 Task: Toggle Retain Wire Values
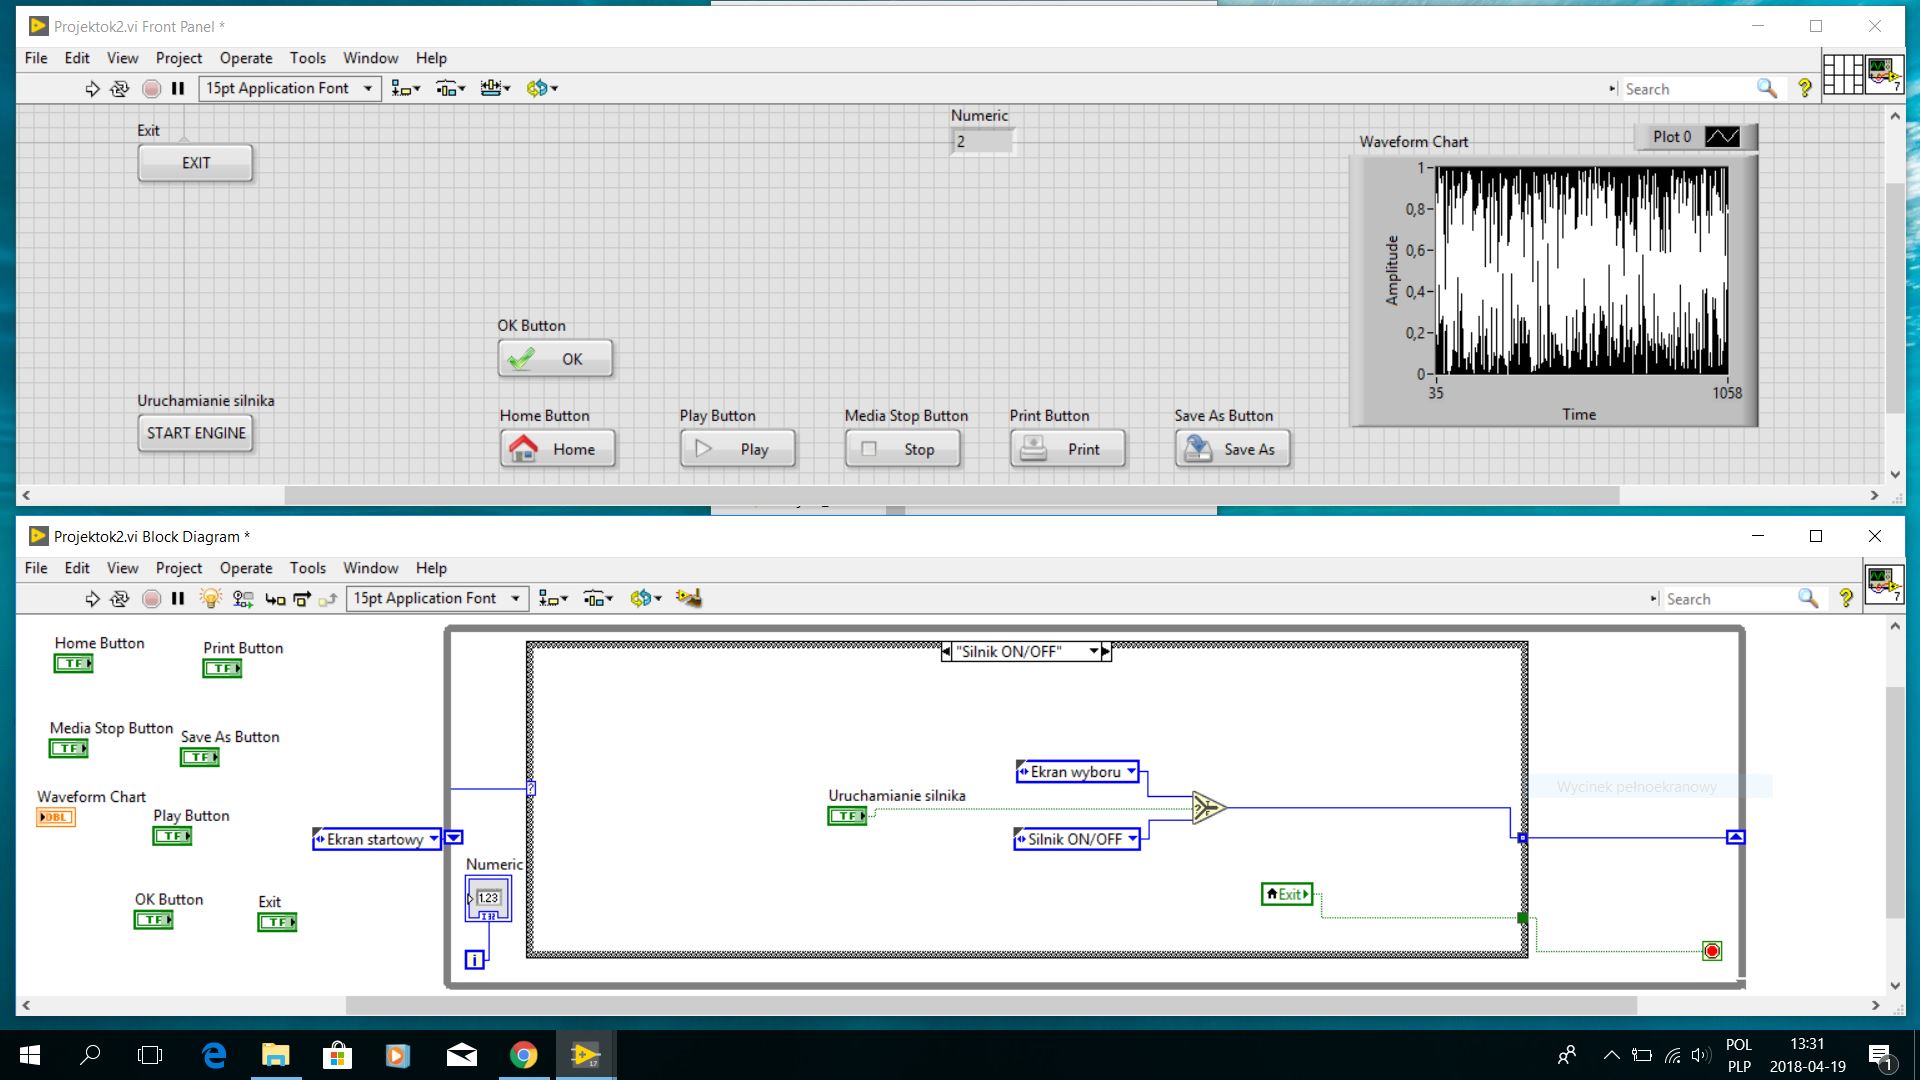tap(243, 599)
